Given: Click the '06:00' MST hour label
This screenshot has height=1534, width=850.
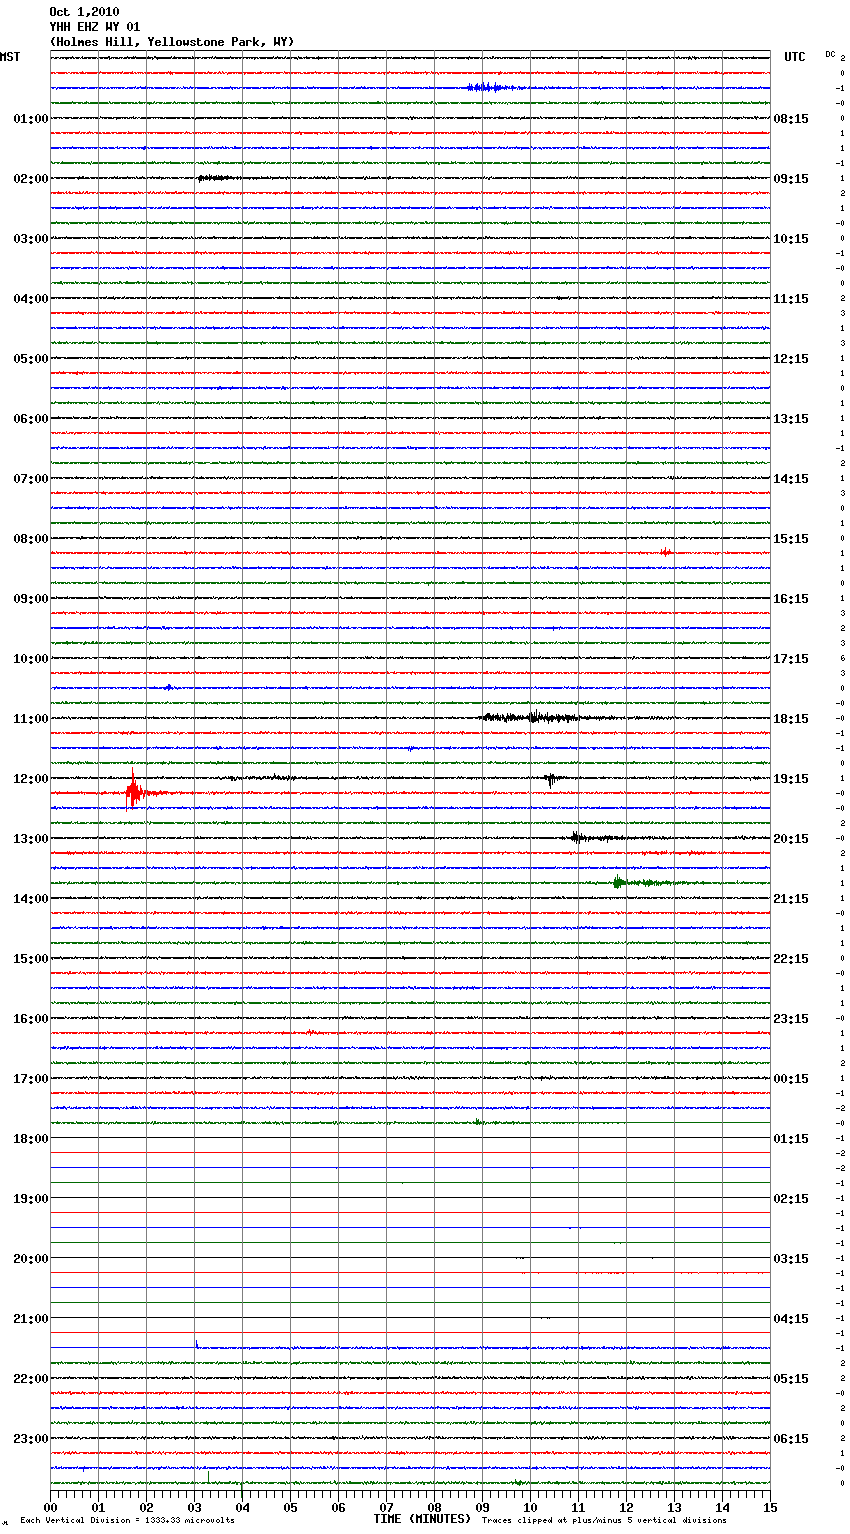Looking at the screenshot, I should [x=30, y=419].
